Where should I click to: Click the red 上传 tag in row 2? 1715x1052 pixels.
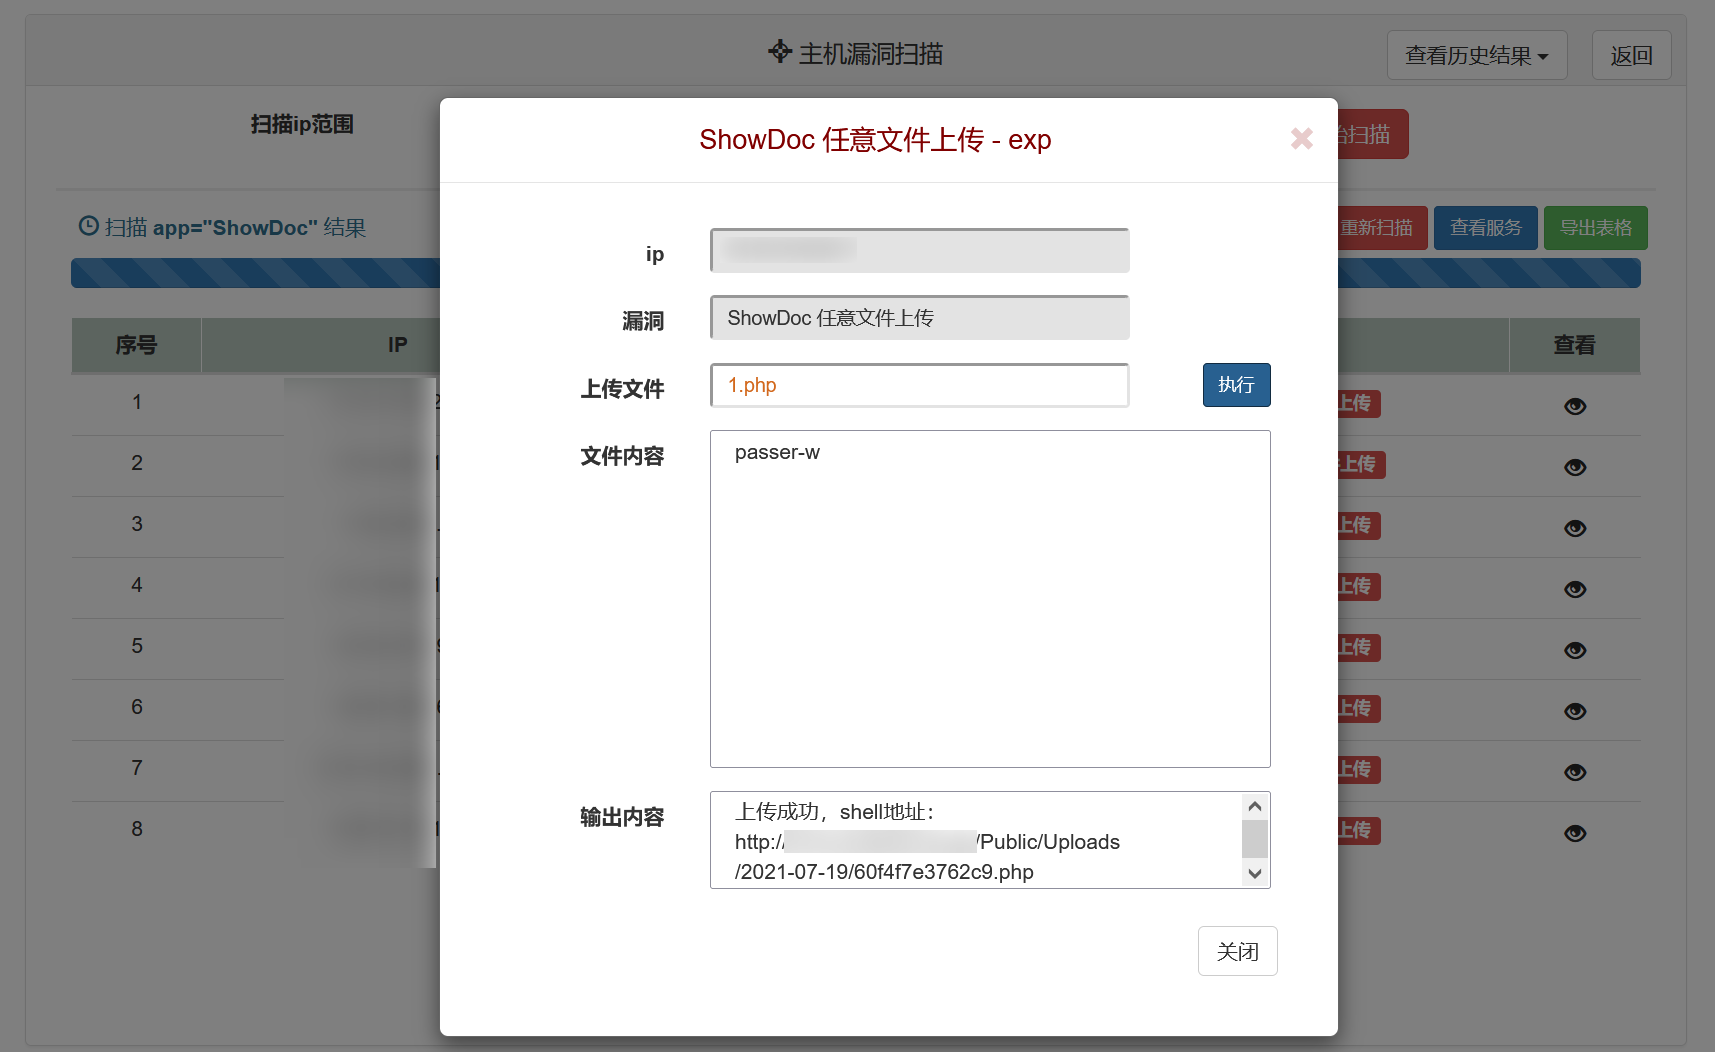tap(1361, 464)
